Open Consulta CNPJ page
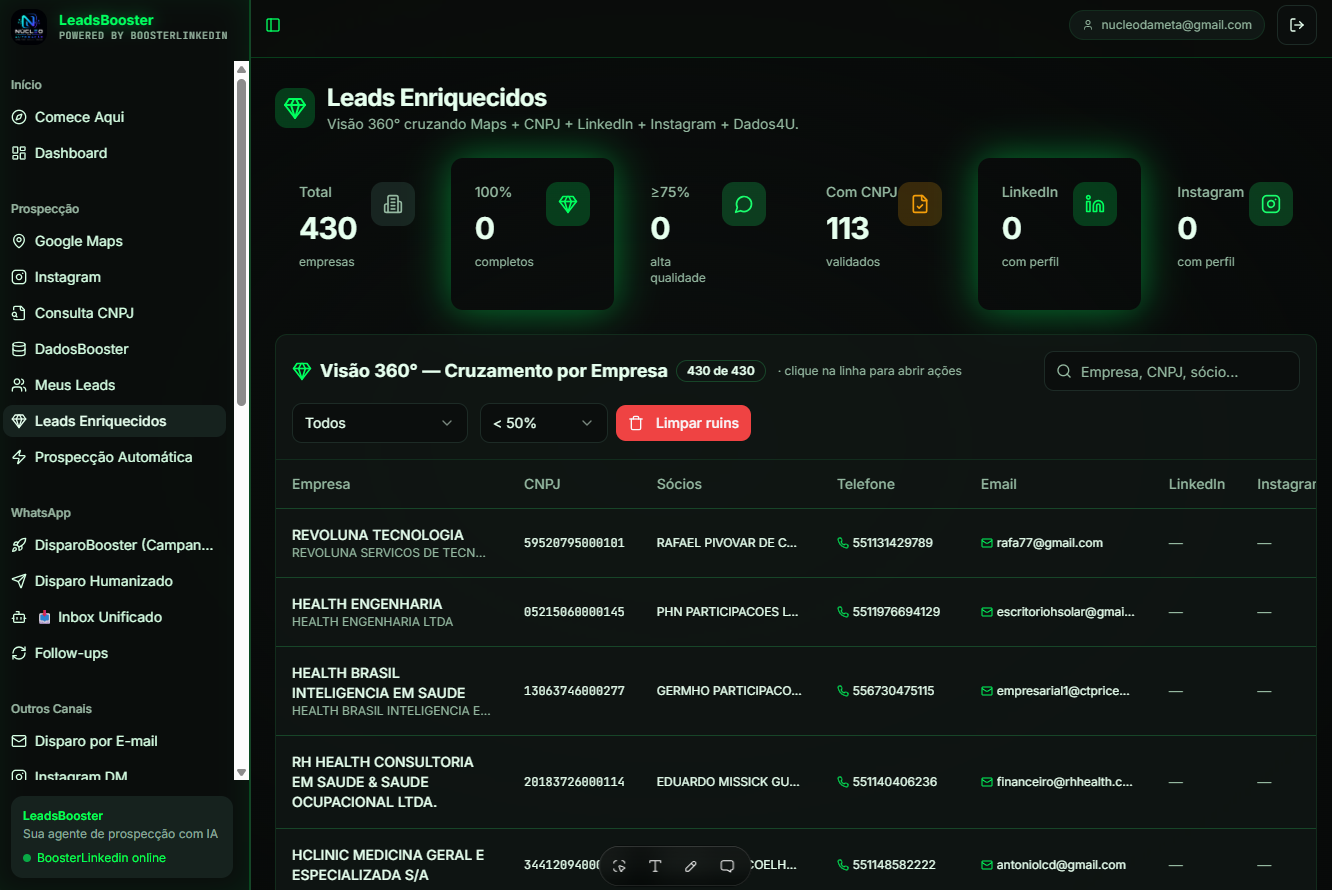The height and width of the screenshot is (890, 1332). coord(115,313)
